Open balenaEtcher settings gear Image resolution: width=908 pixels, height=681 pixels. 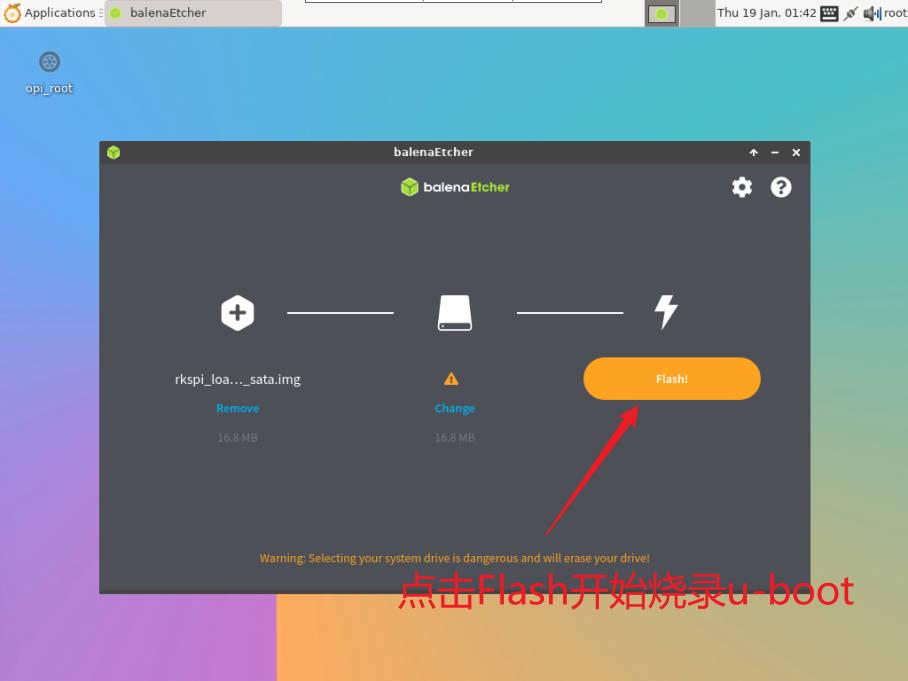742,187
